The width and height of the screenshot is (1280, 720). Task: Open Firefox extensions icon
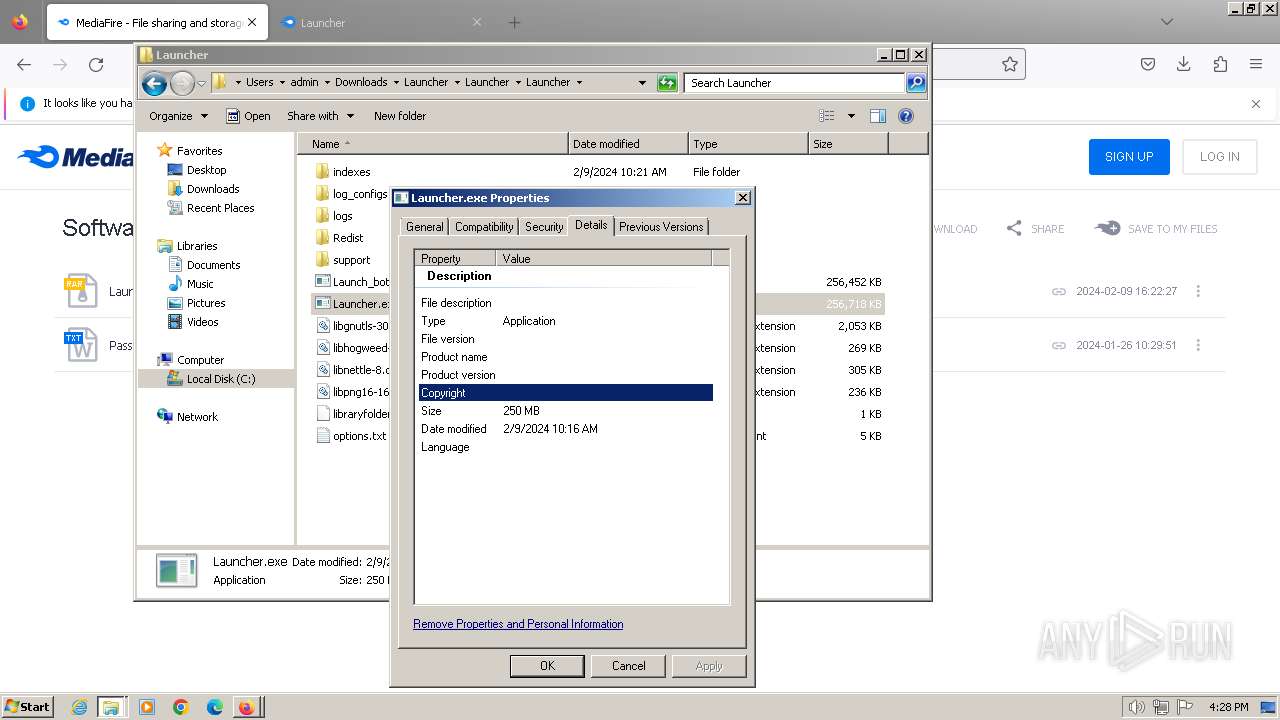point(1220,64)
